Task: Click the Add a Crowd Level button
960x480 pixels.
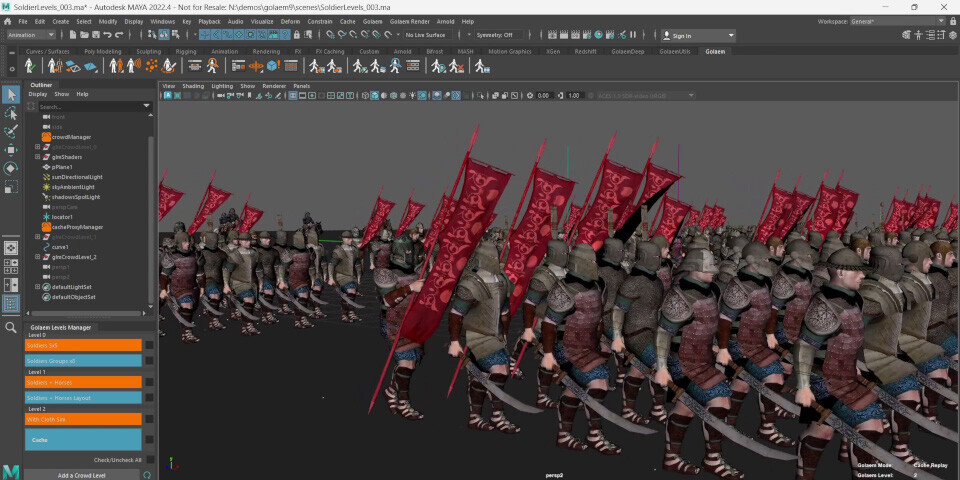Action: (x=81, y=475)
